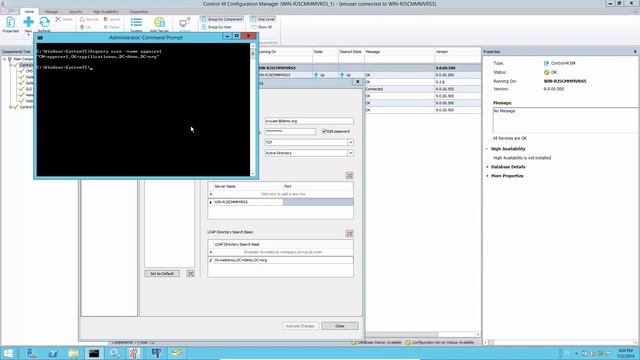Expand Database Details section
The width and height of the screenshot is (640, 360).
pos(487,167)
